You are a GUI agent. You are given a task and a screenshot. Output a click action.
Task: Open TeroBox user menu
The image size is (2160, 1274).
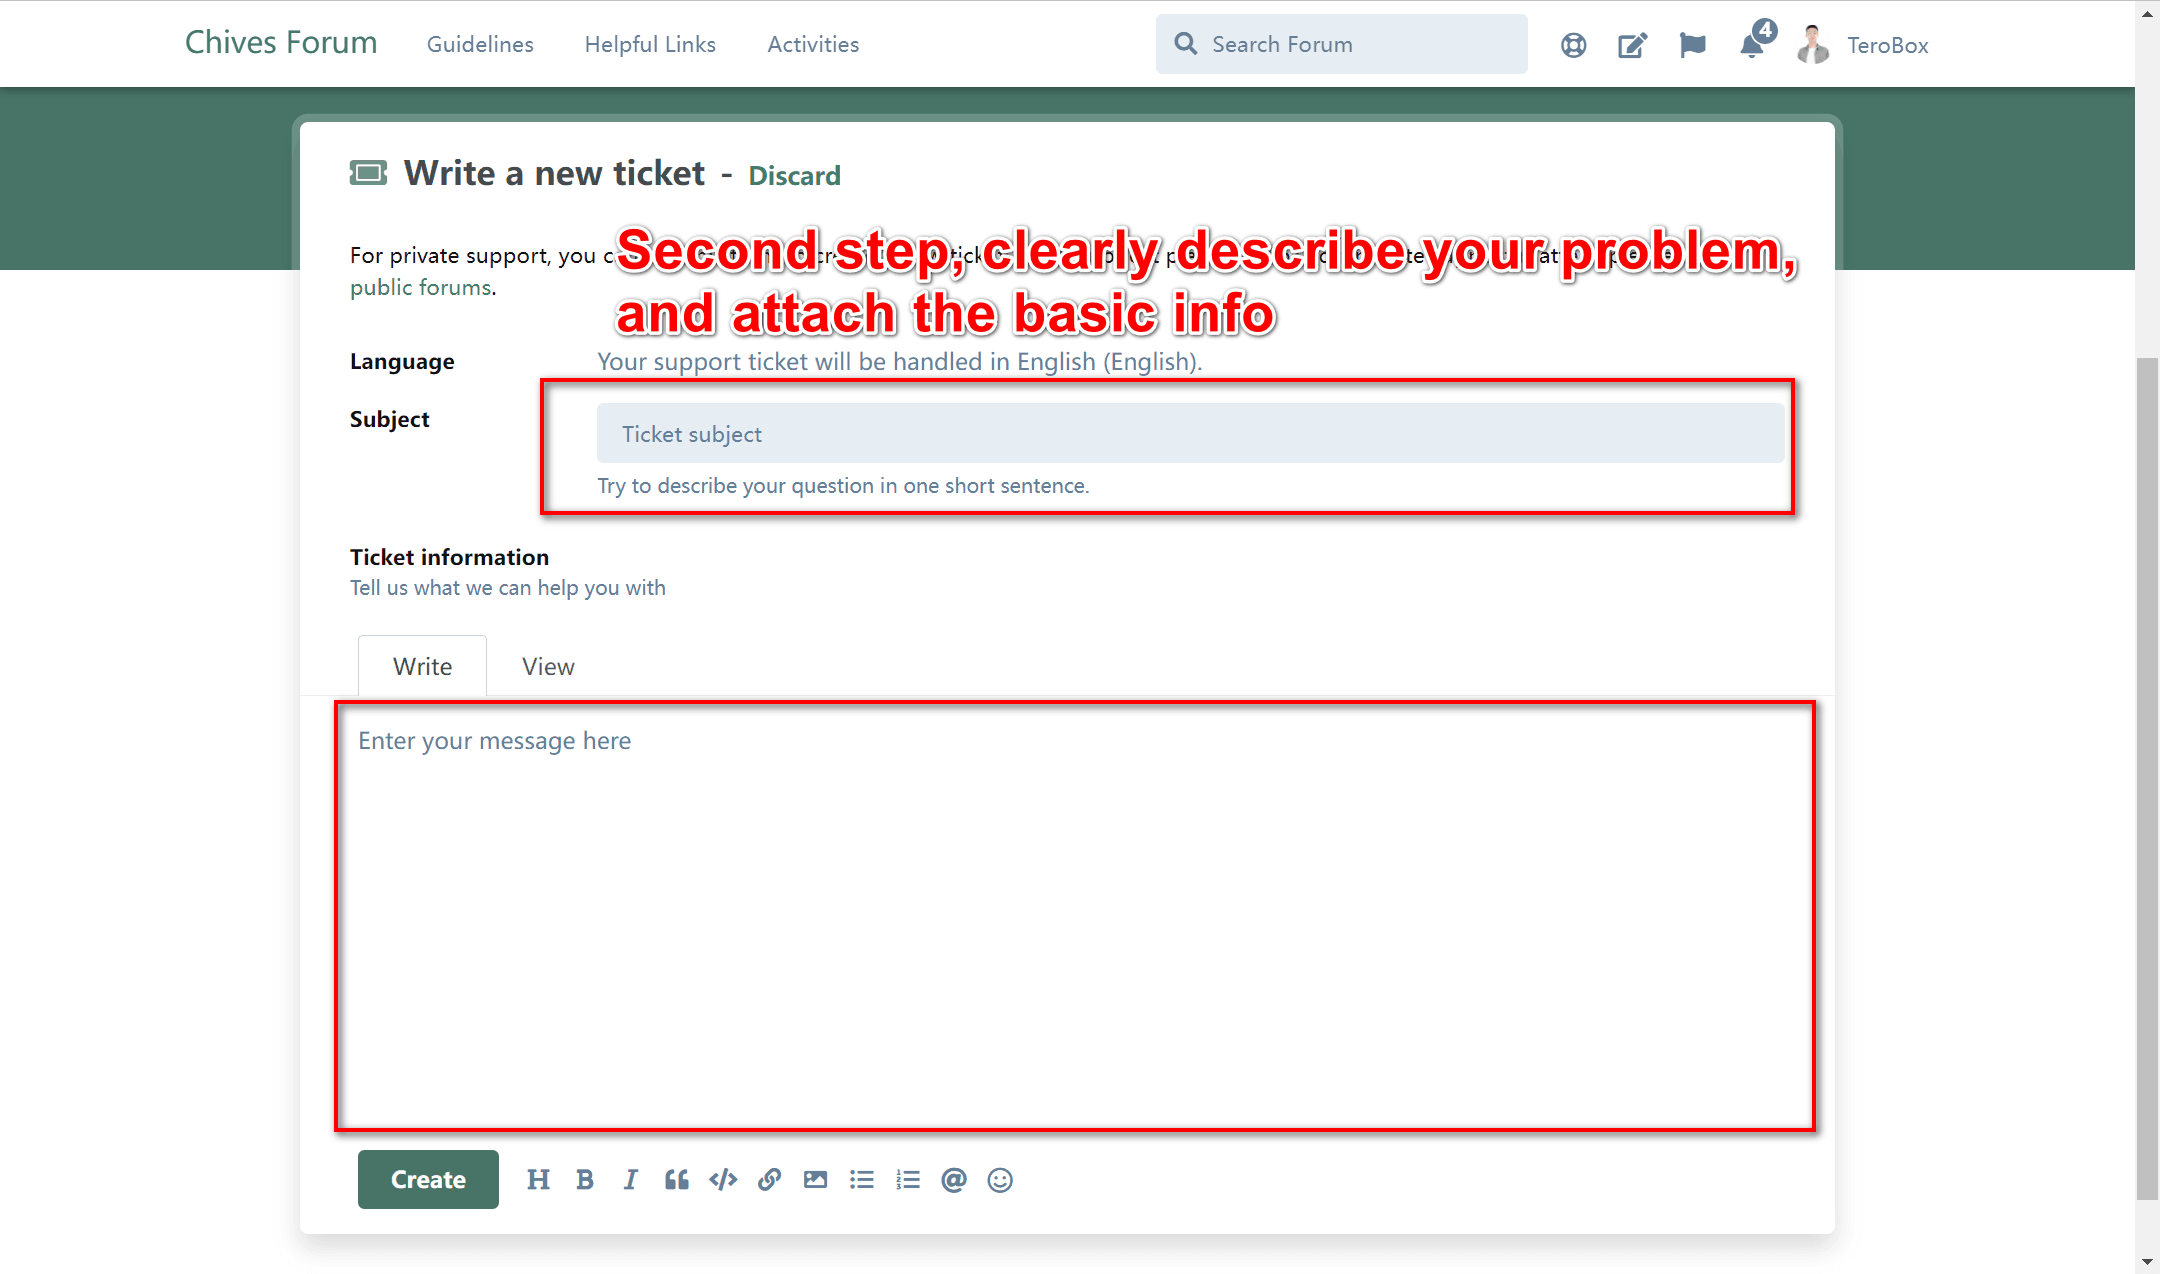(1886, 45)
